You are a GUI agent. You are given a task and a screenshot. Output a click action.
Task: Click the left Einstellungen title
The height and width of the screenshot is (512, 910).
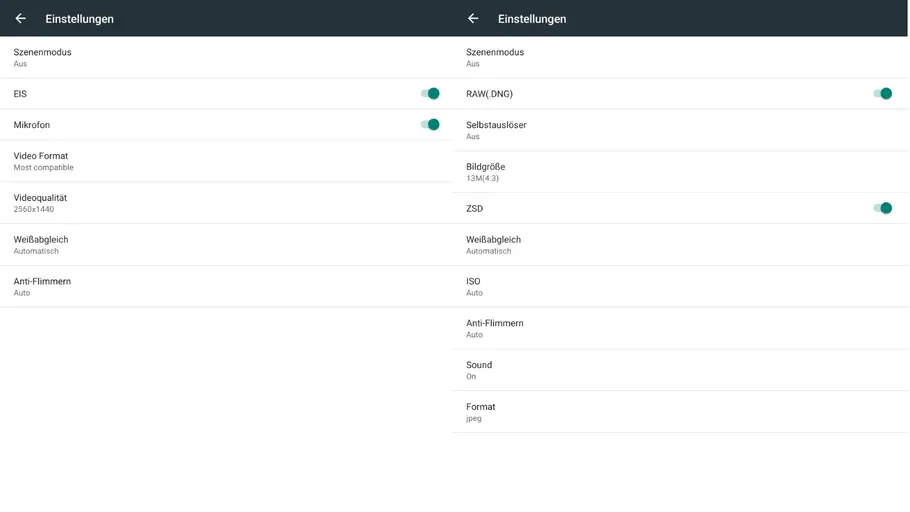(x=80, y=19)
